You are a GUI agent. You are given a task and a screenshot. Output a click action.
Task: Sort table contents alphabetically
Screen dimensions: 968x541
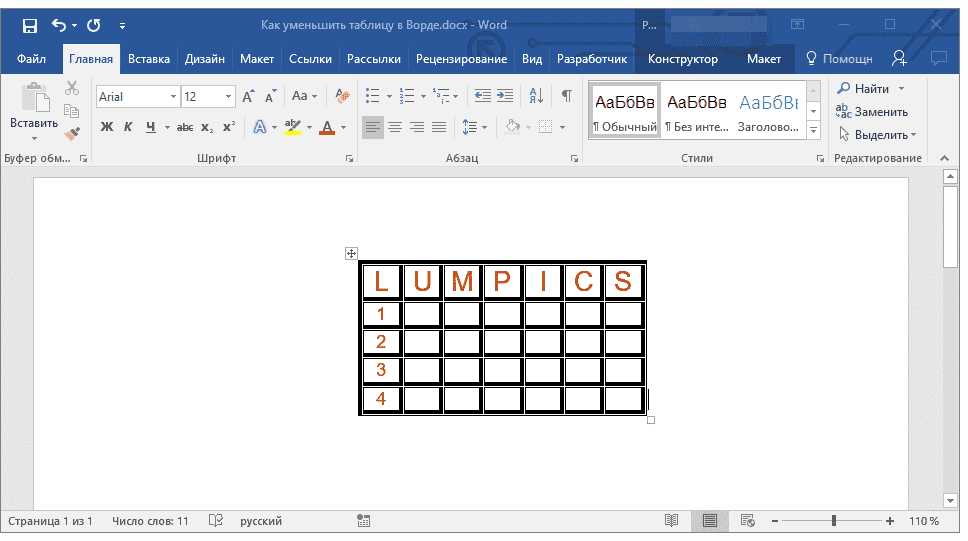coord(536,96)
